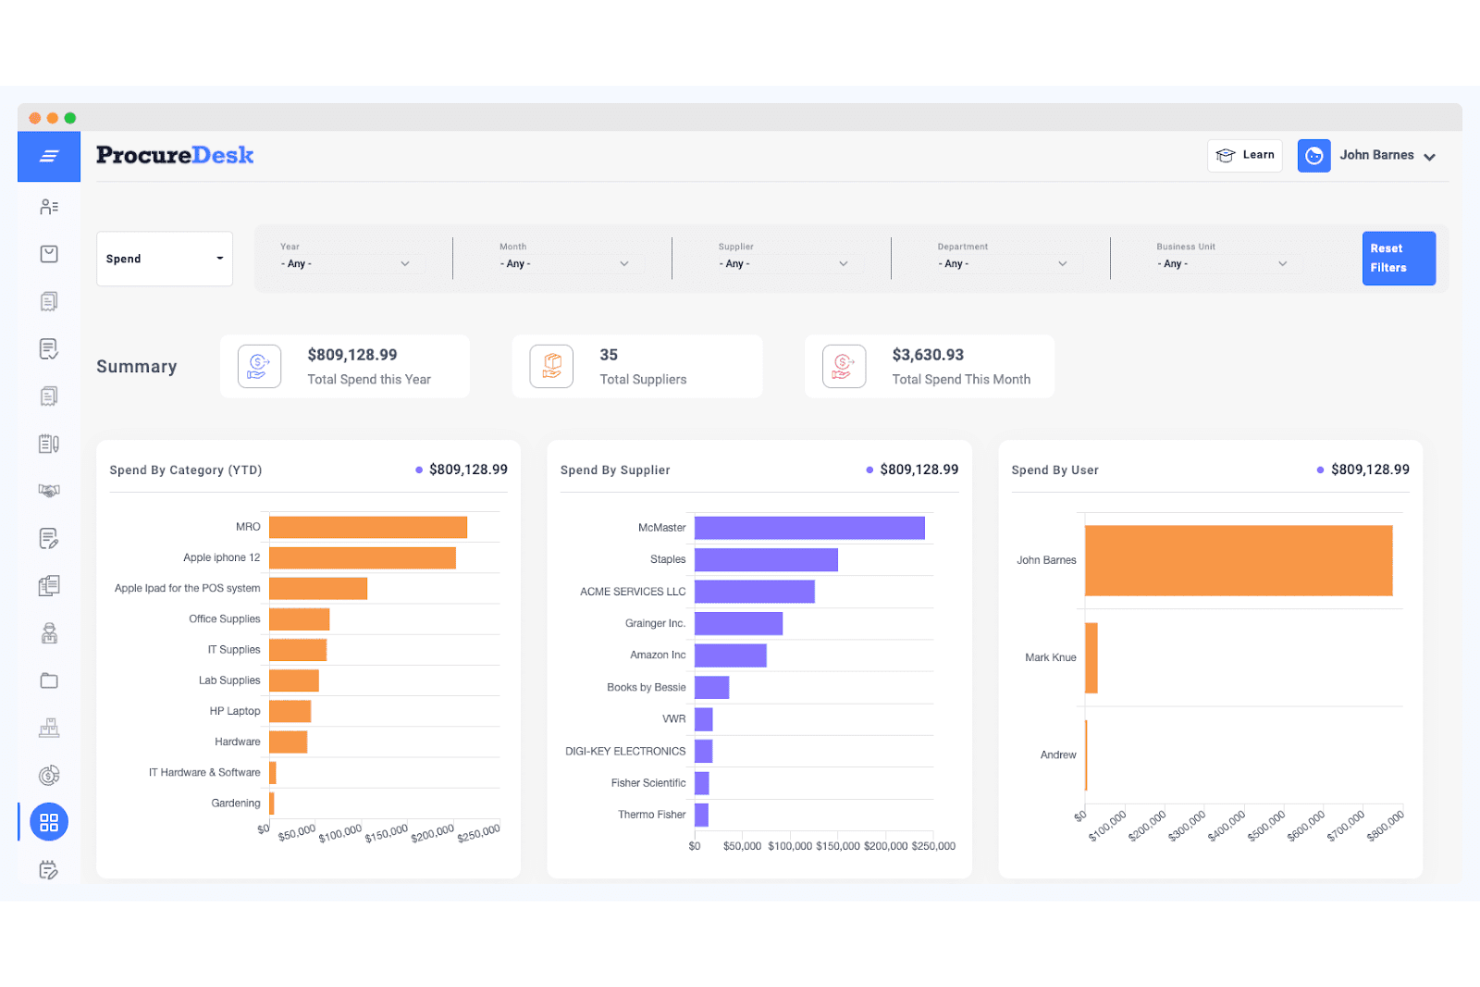1480x987 pixels.
Task: Open the delivery worker icon in sidebar
Action: pyautogui.click(x=49, y=633)
